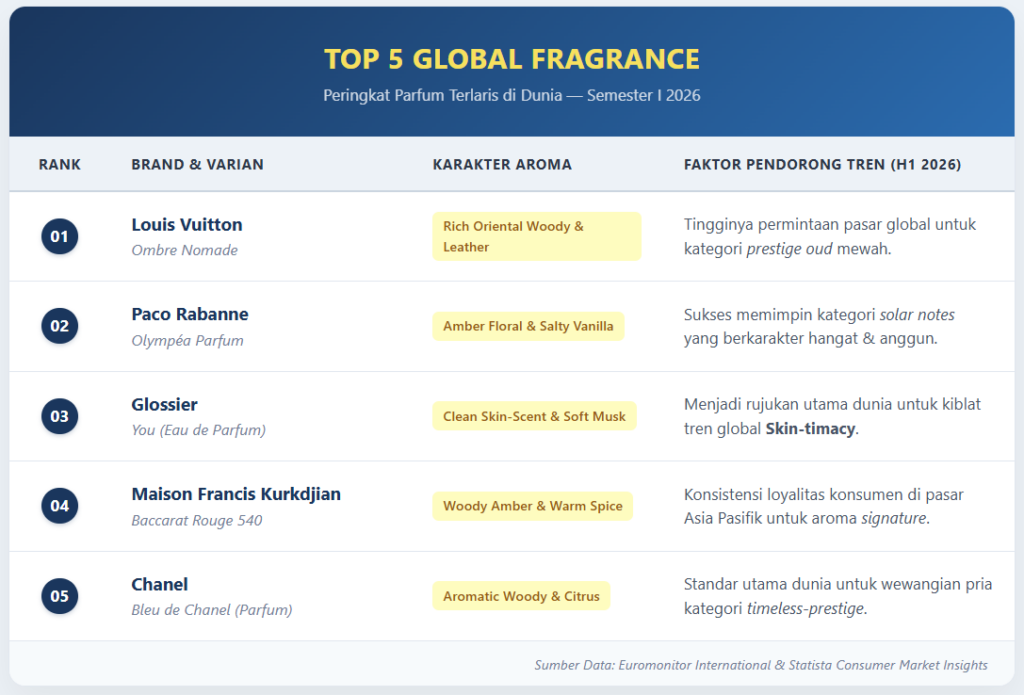Viewport: 1024px width, 695px height.
Task: Click the timeless-prestige trend description
Action: point(838,596)
